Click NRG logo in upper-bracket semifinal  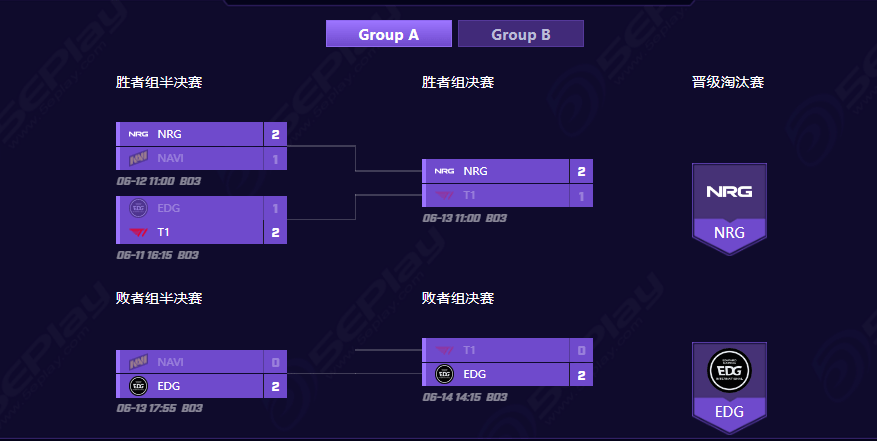click(138, 134)
